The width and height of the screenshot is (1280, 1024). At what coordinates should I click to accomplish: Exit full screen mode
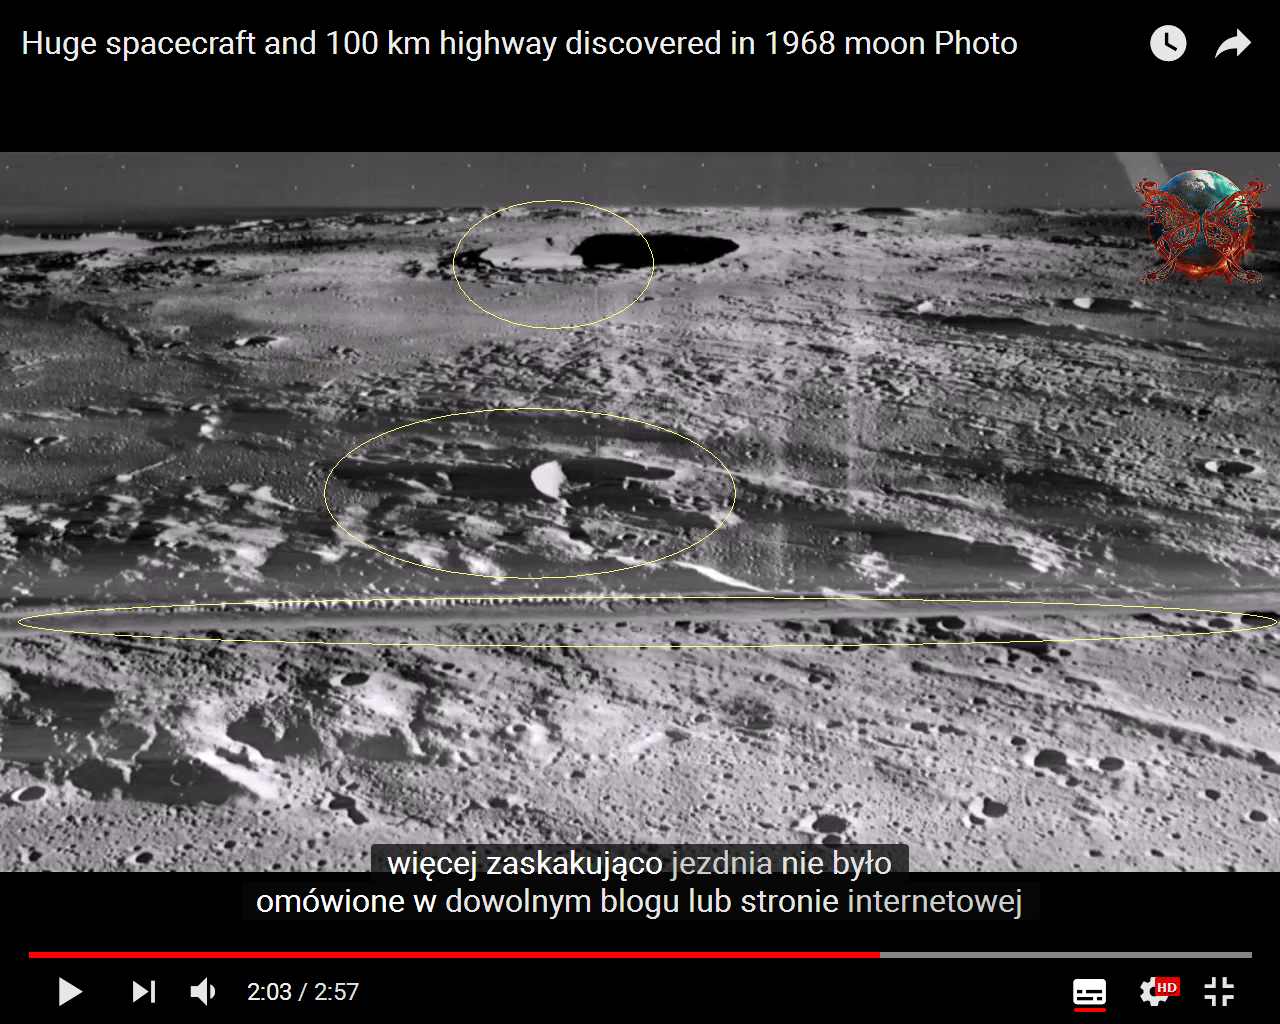(x=1219, y=991)
